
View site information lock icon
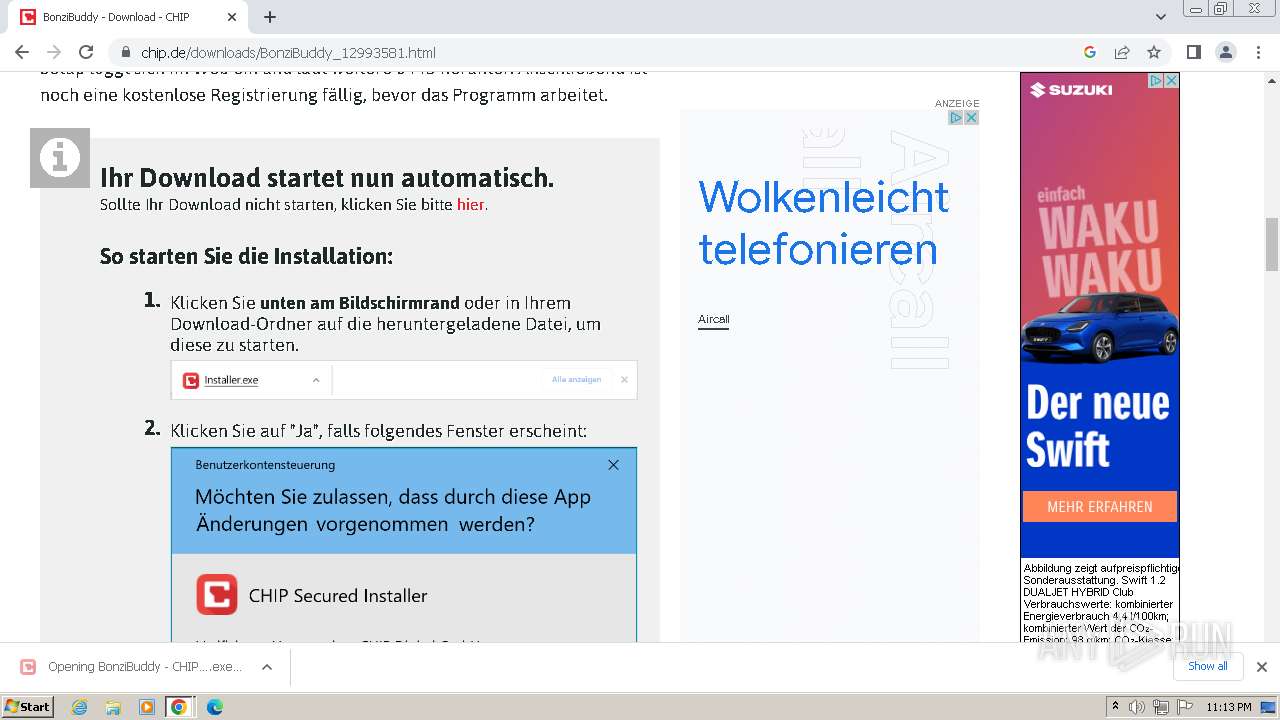coord(126,53)
